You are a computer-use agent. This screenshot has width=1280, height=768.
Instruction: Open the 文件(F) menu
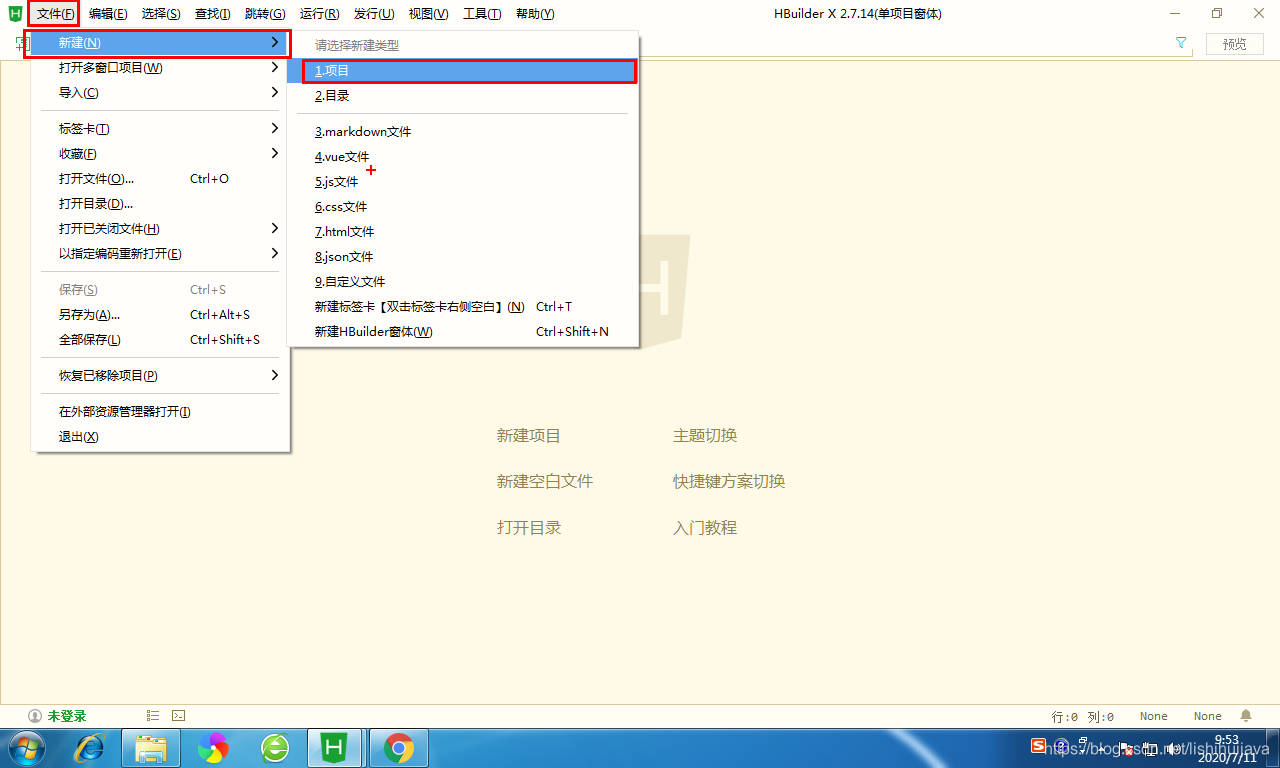tap(54, 14)
